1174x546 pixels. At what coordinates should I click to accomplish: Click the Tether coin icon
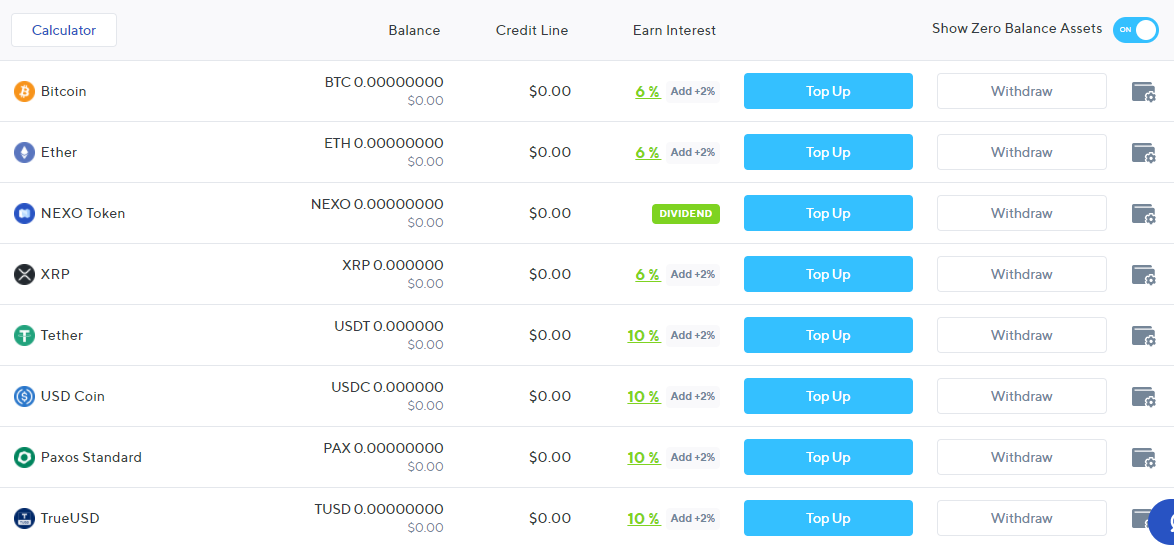[x=25, y=335]
